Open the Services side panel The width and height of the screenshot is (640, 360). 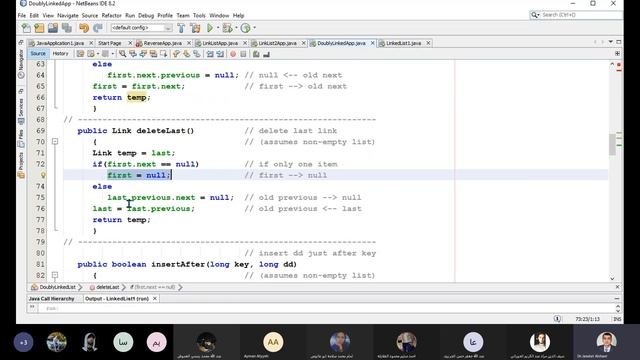(x=21, y=111)
